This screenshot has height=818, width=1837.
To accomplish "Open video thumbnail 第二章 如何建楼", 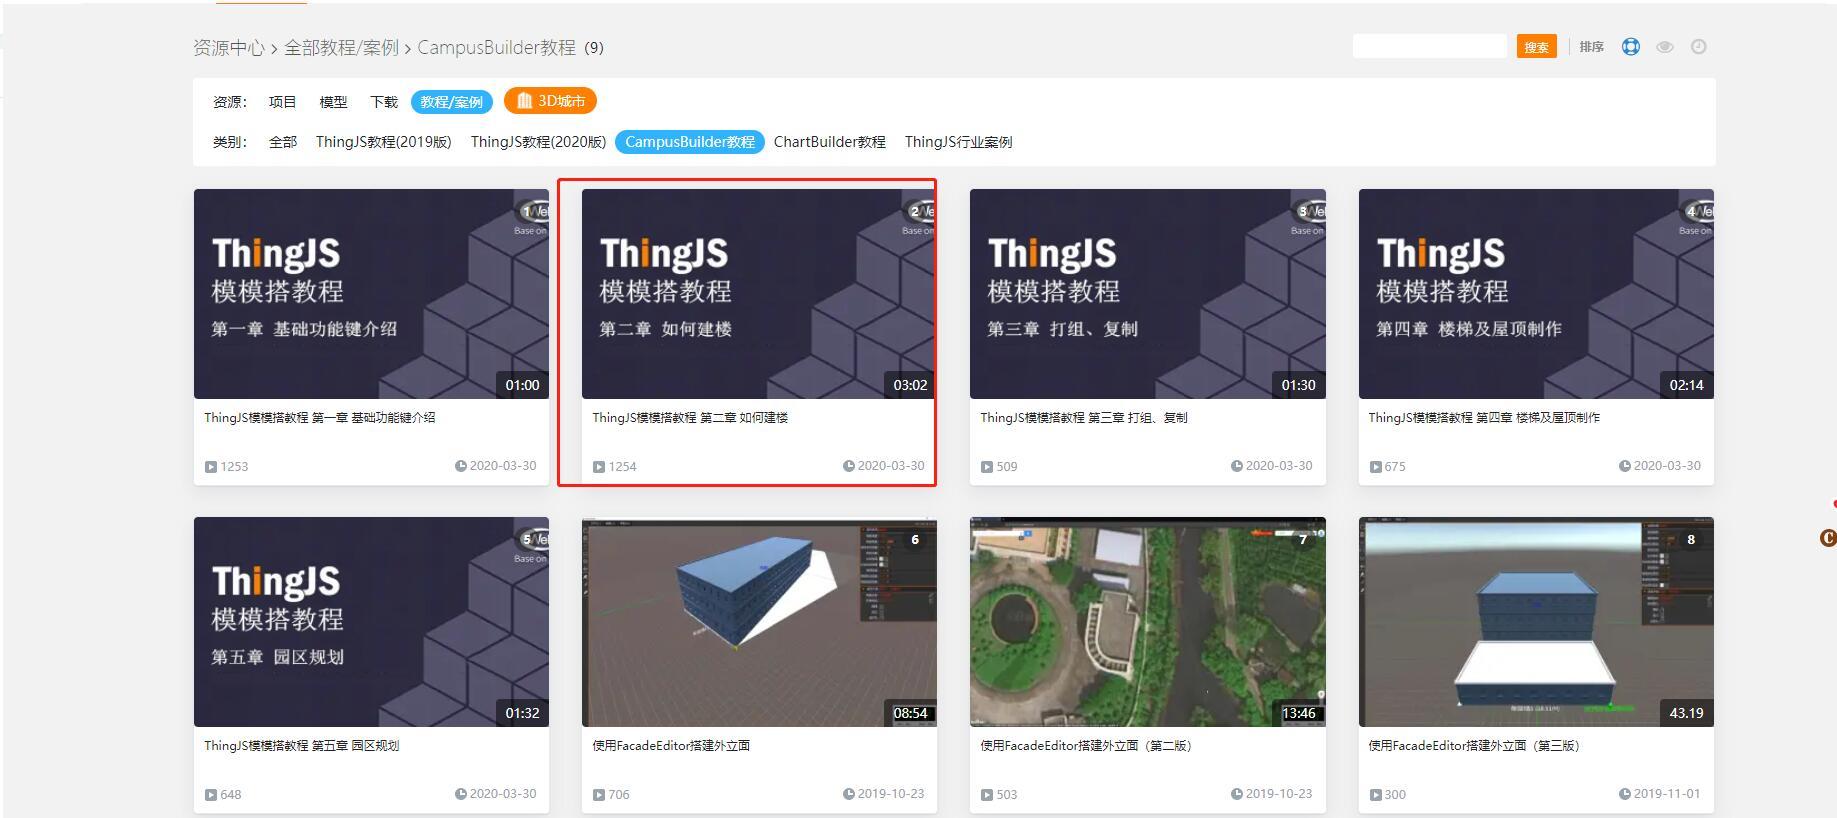I will click(x=759, y=294).
